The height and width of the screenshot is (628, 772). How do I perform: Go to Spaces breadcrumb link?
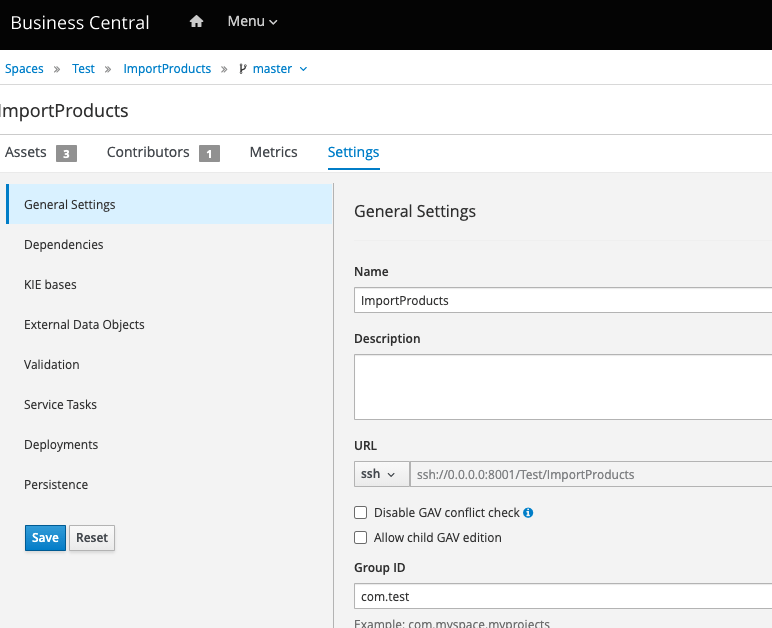pyautogui.click(x=24, y=69)
